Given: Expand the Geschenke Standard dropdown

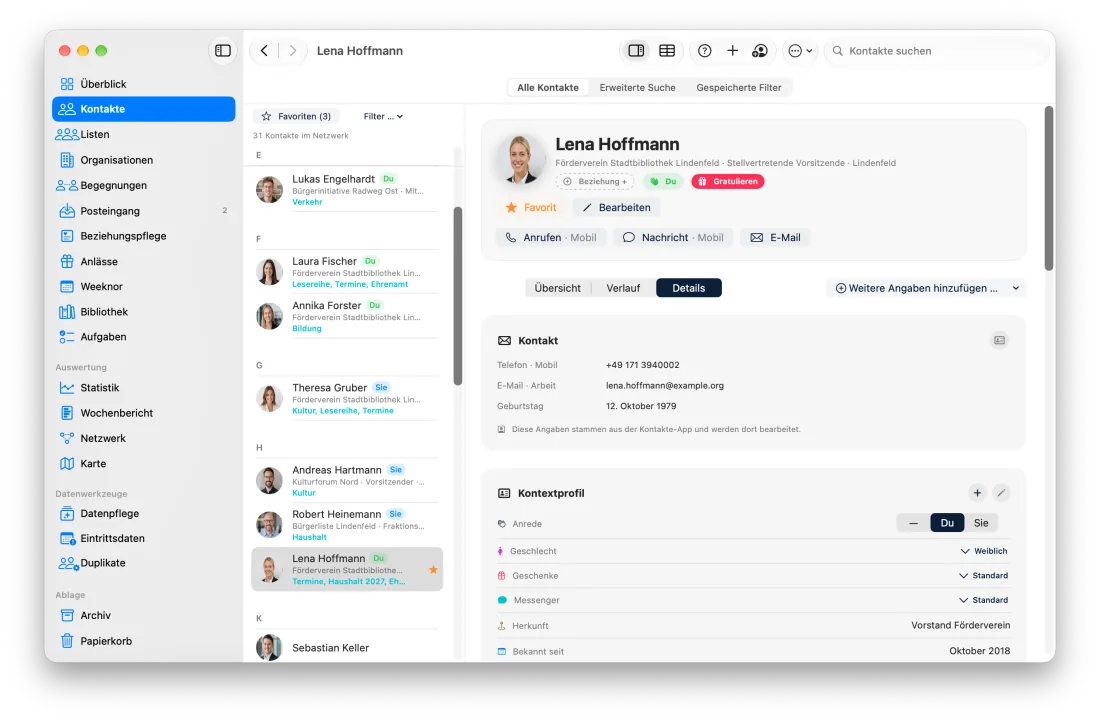Looking at the screenshot, I should click(984, 576).
